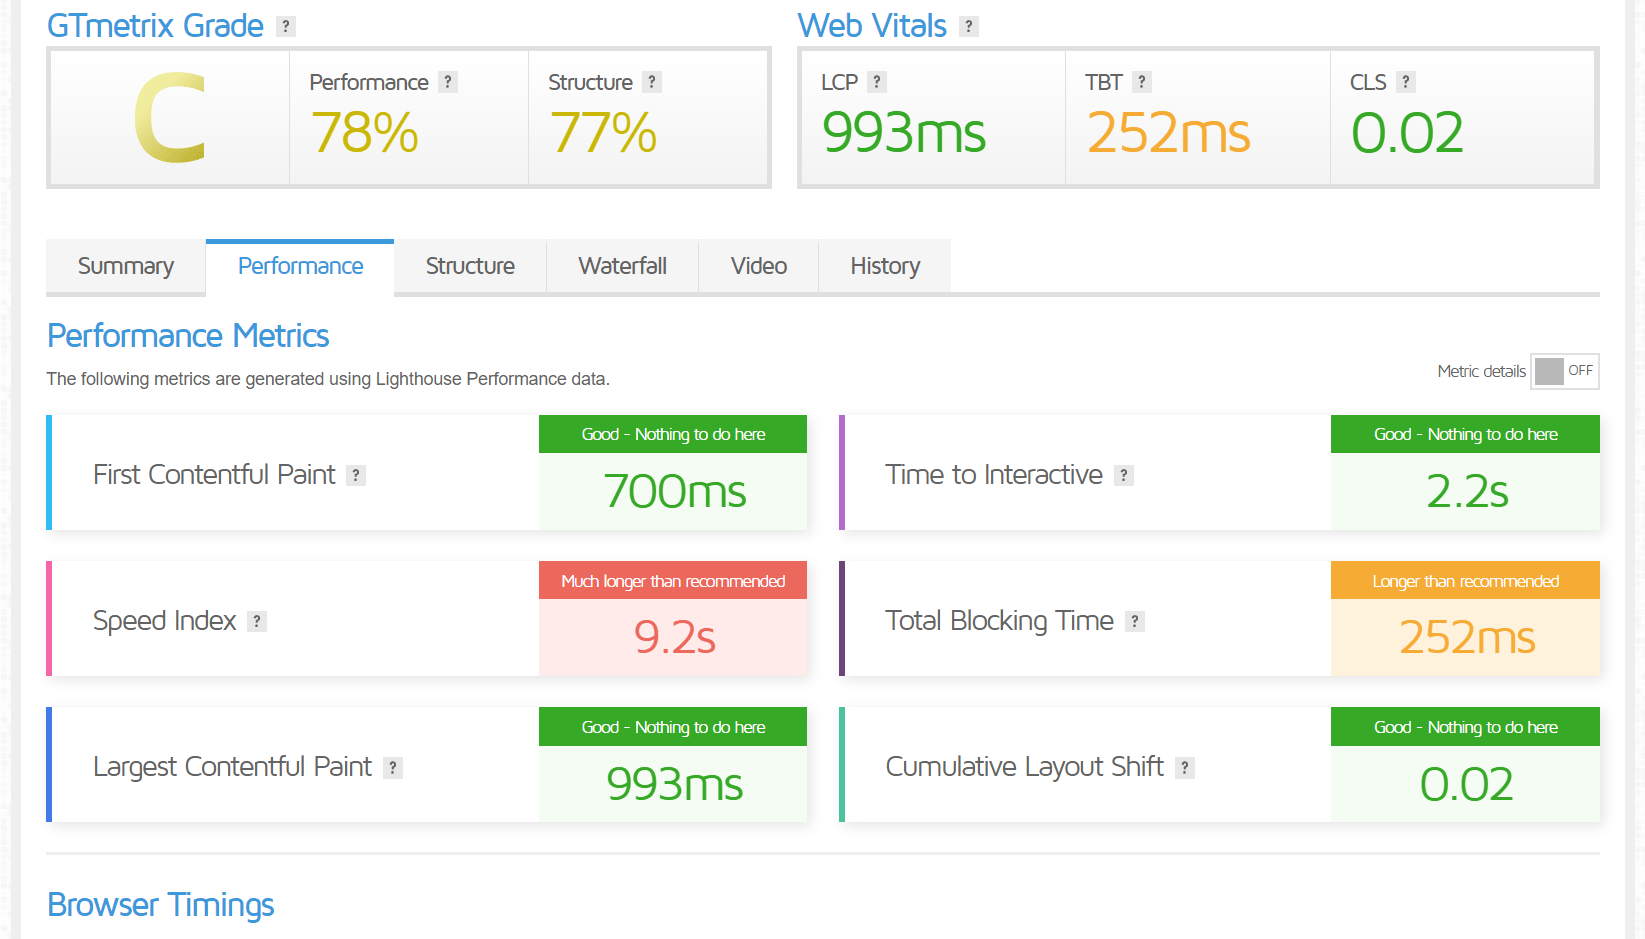Click the Cumulative Layout Shift help icon
This screenshot has height=939, width=1645.
pos(1185,767)
